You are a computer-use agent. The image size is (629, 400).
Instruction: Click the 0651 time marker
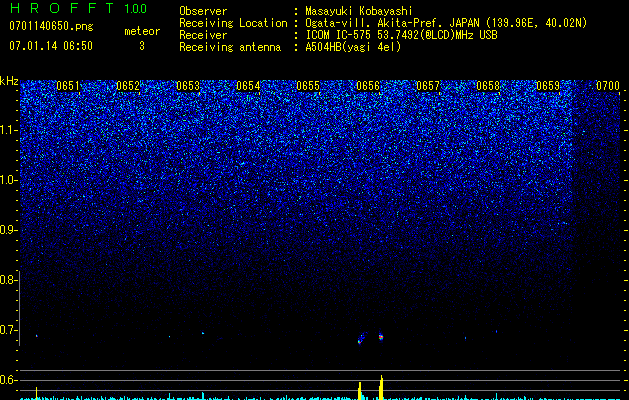click(x=67, y=86)
